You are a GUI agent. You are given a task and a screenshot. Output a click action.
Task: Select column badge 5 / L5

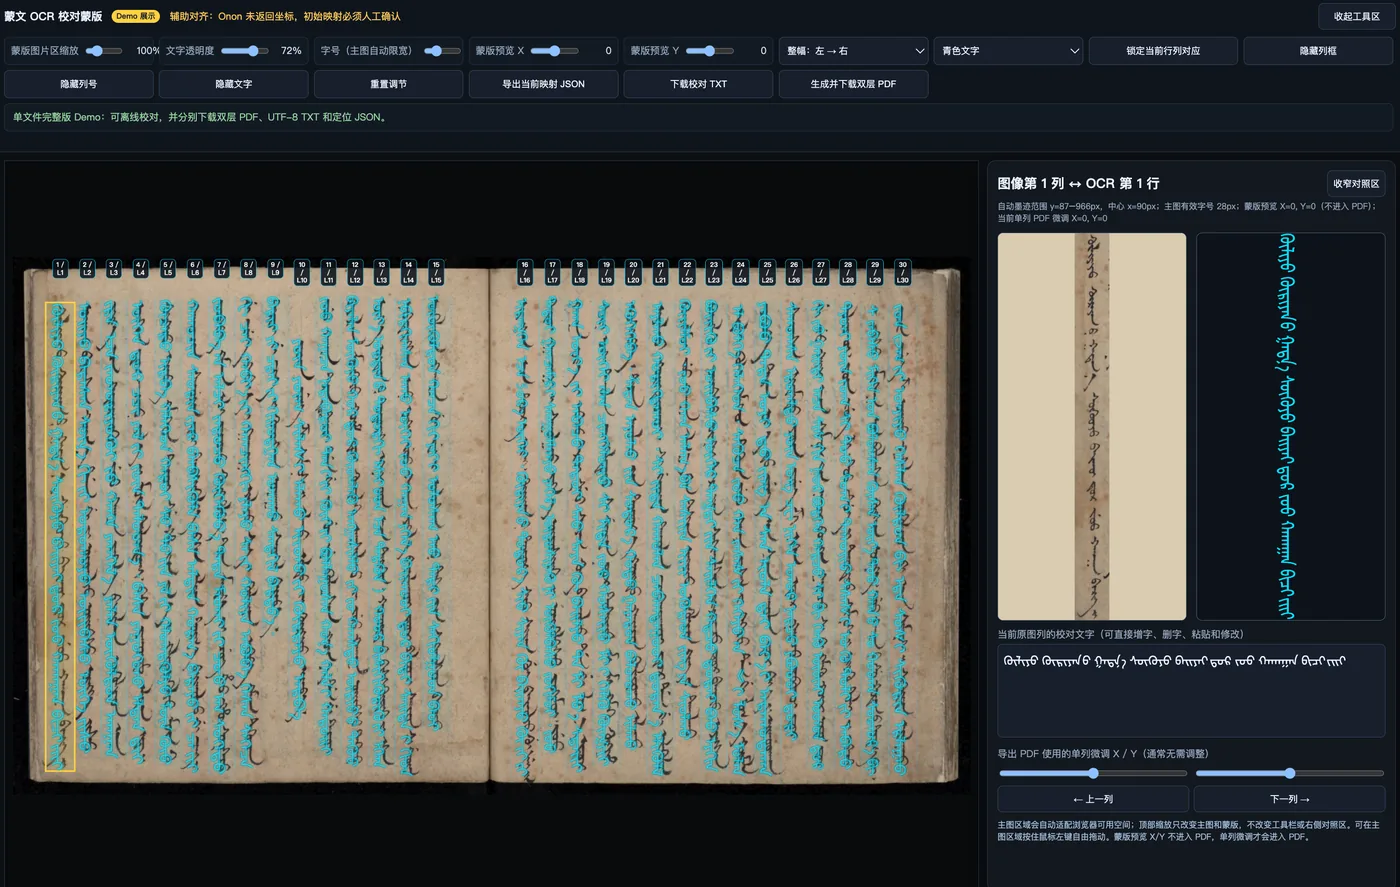pos(167,269)
